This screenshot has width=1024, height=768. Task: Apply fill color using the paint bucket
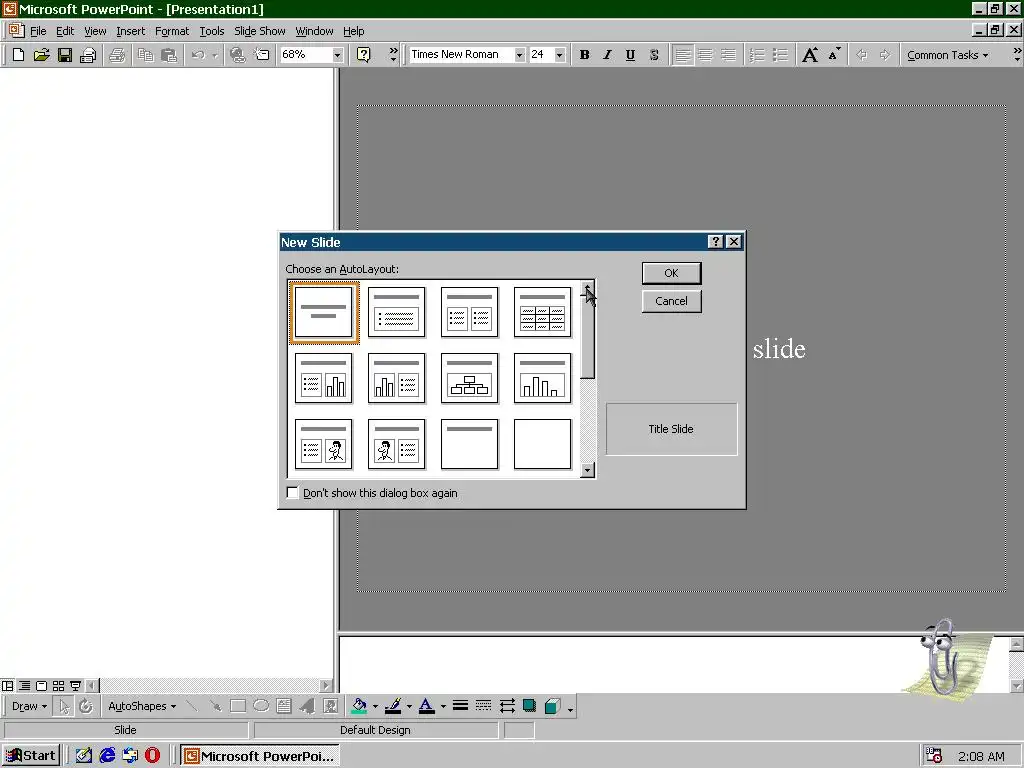click(x=359, y=706)
